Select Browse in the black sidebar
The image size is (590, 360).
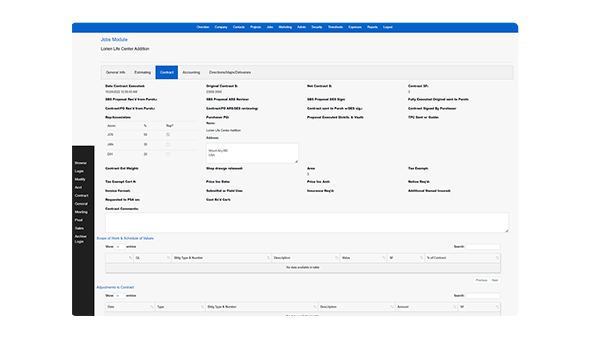coord(81,163)
